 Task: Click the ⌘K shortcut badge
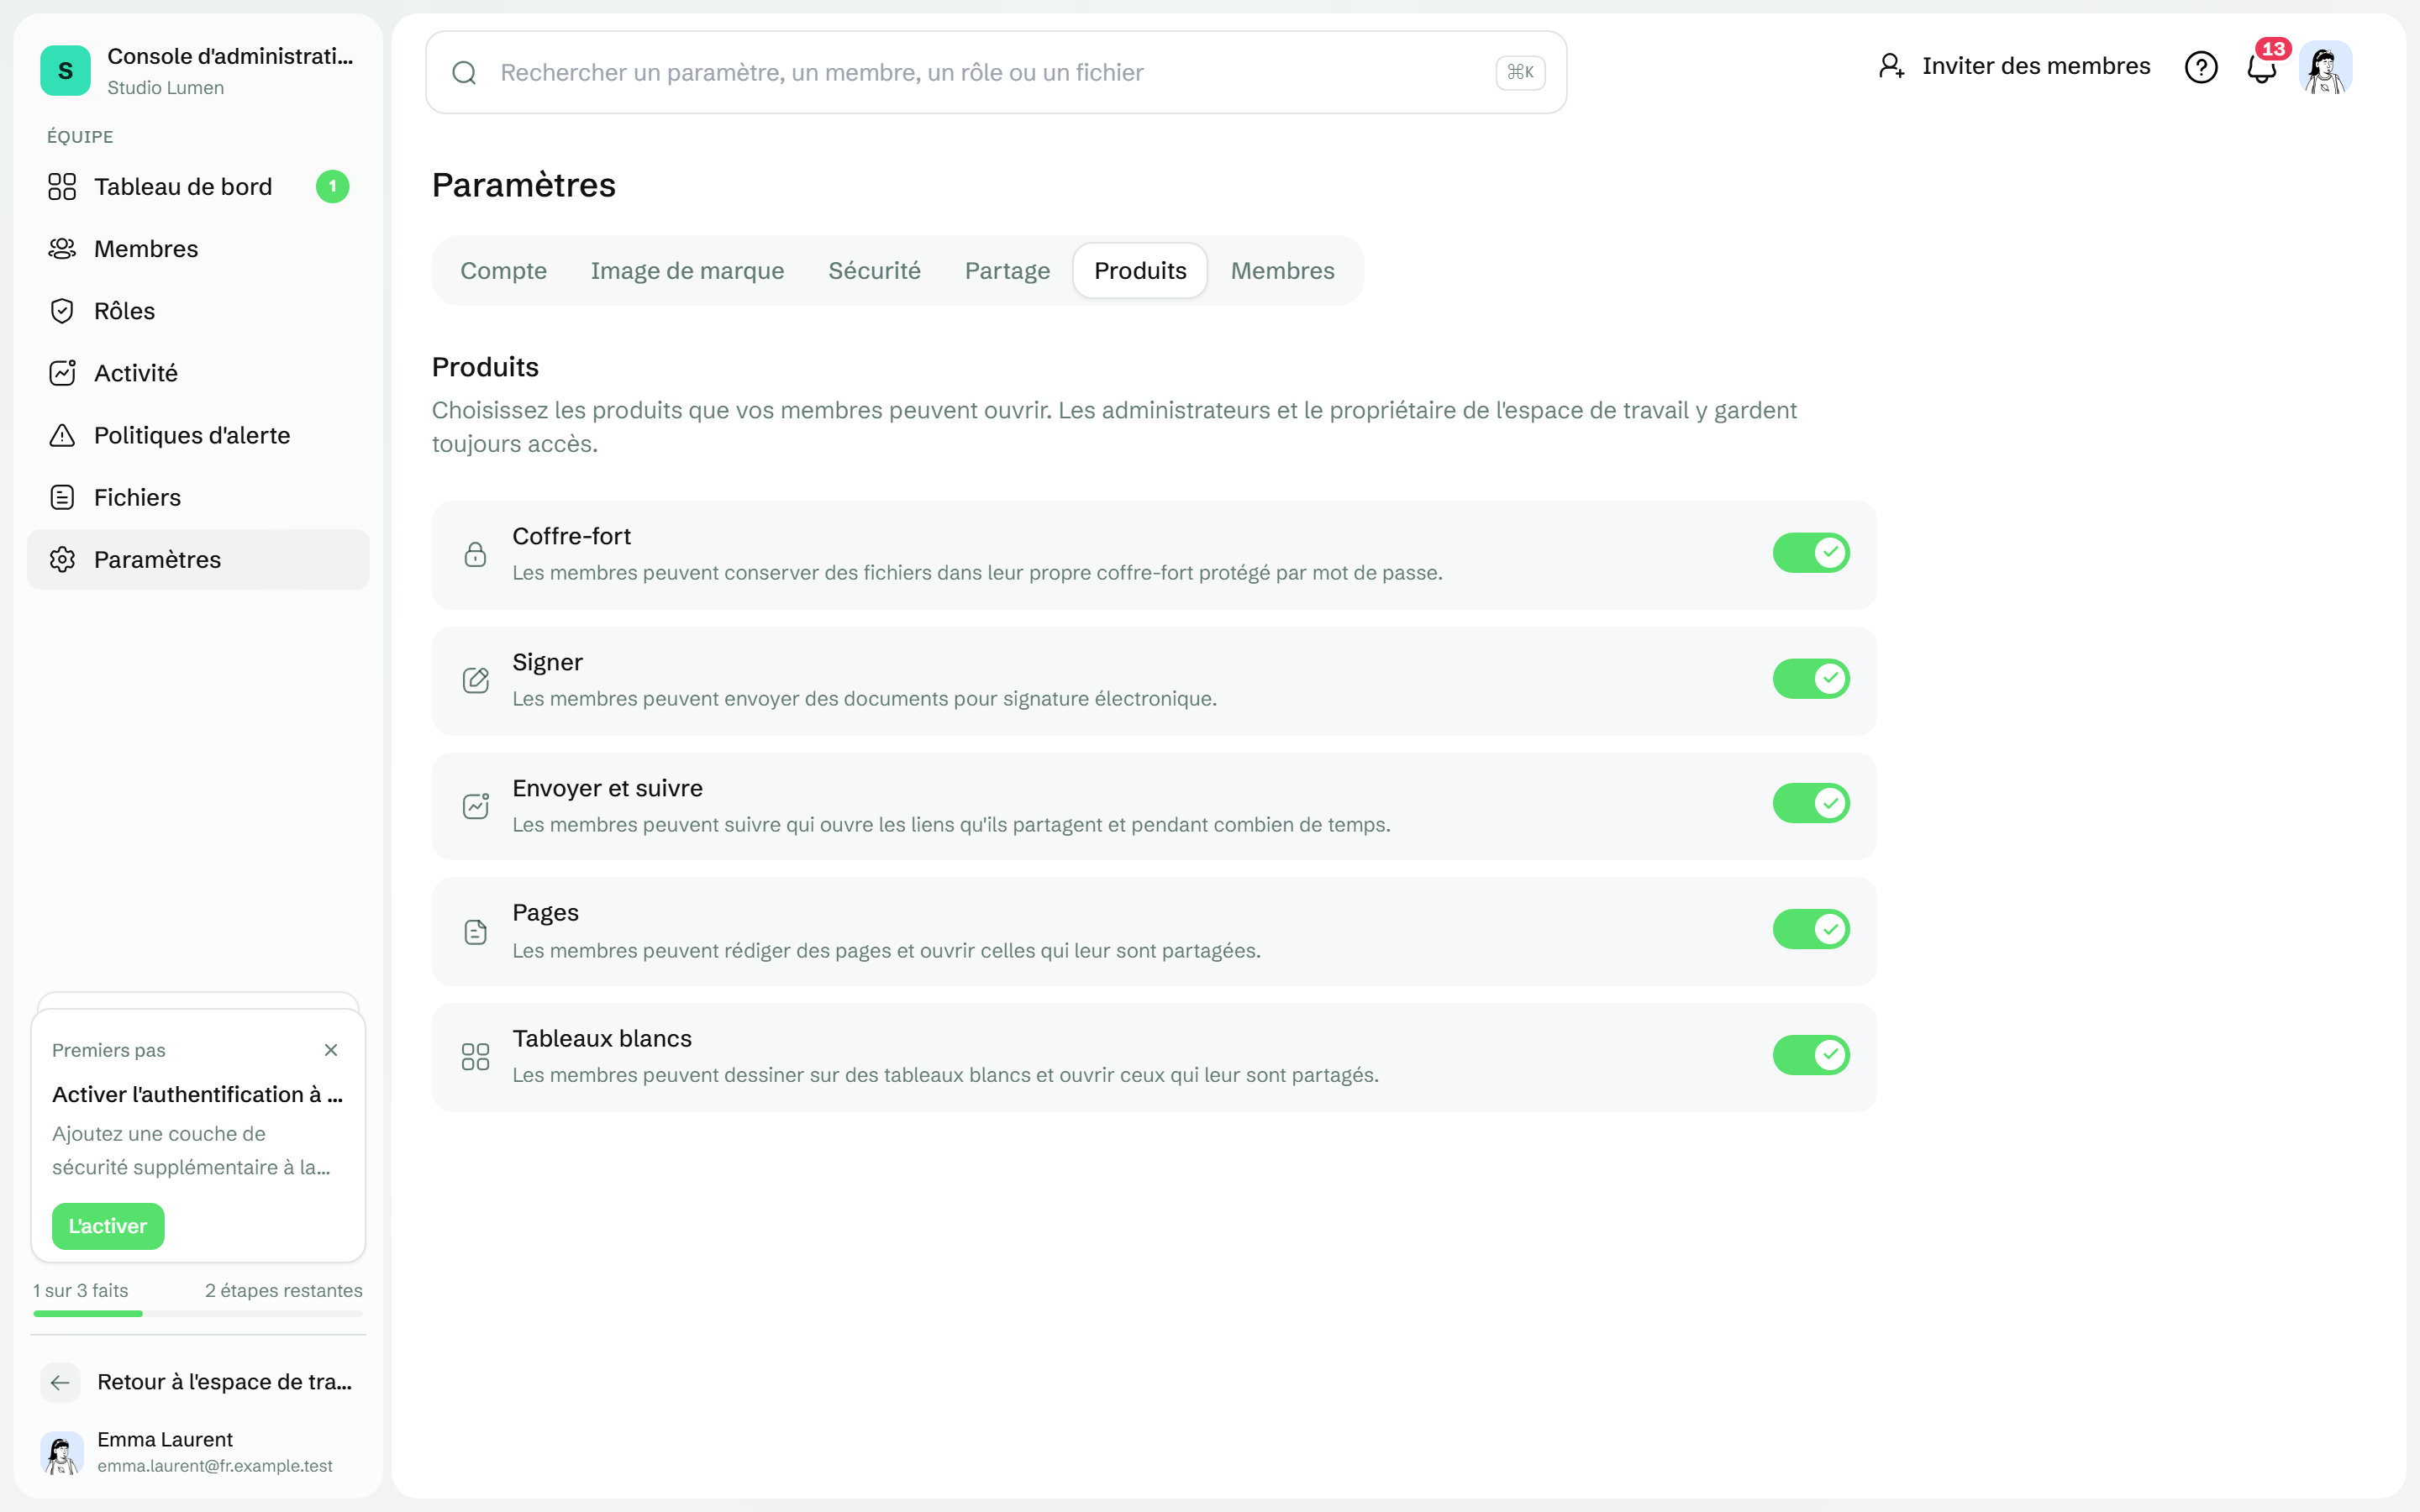coord(1520,72)
